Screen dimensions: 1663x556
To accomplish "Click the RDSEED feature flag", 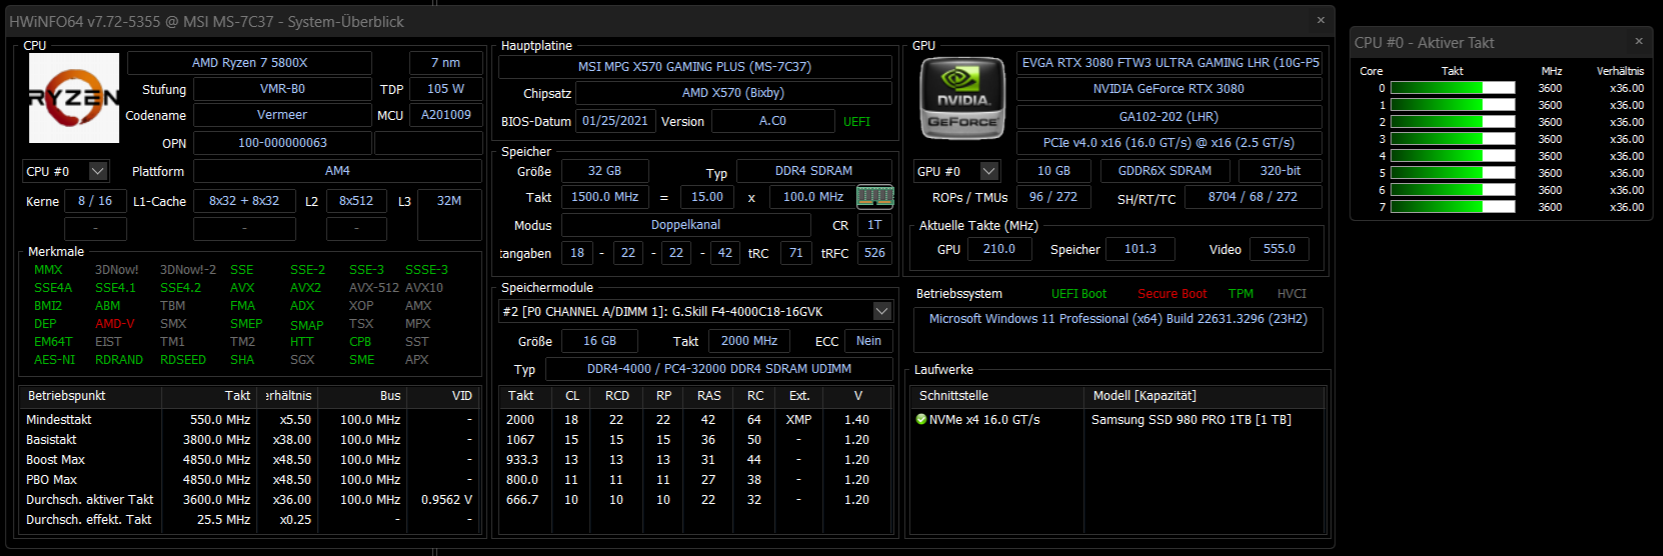I will [183, 360].
